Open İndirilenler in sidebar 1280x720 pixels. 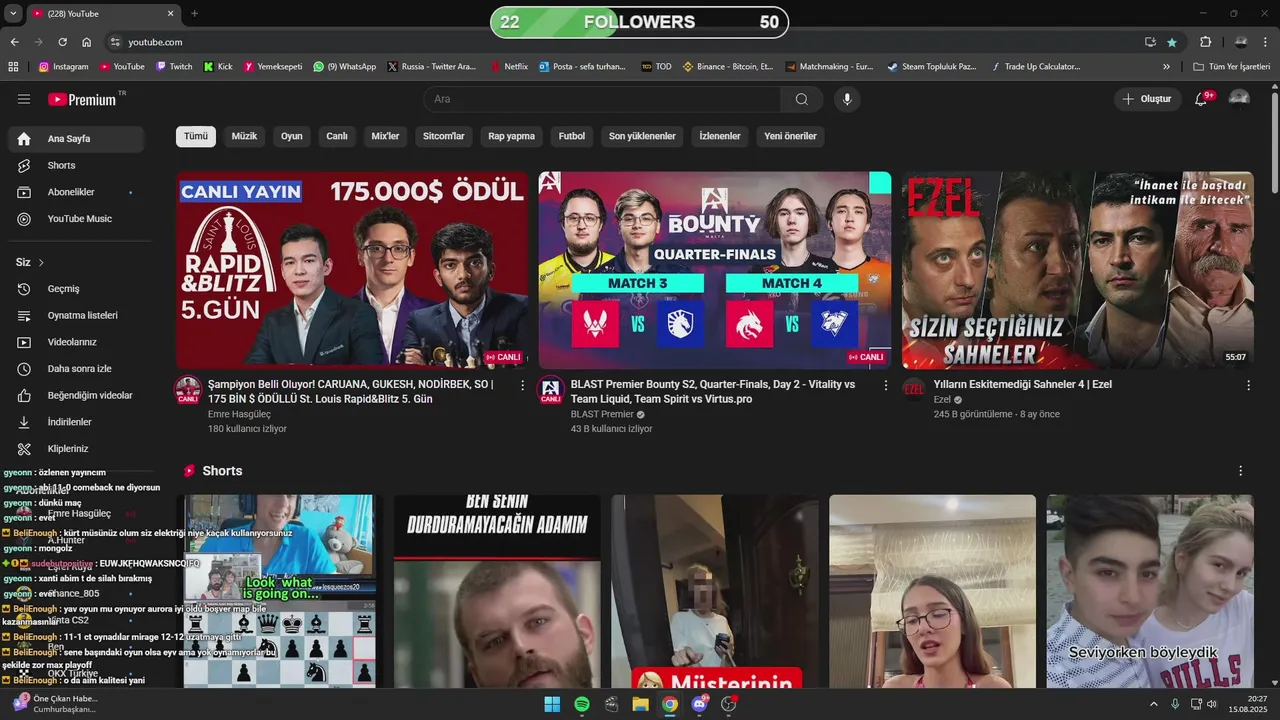pyautogui.click(x=76, y=422)
